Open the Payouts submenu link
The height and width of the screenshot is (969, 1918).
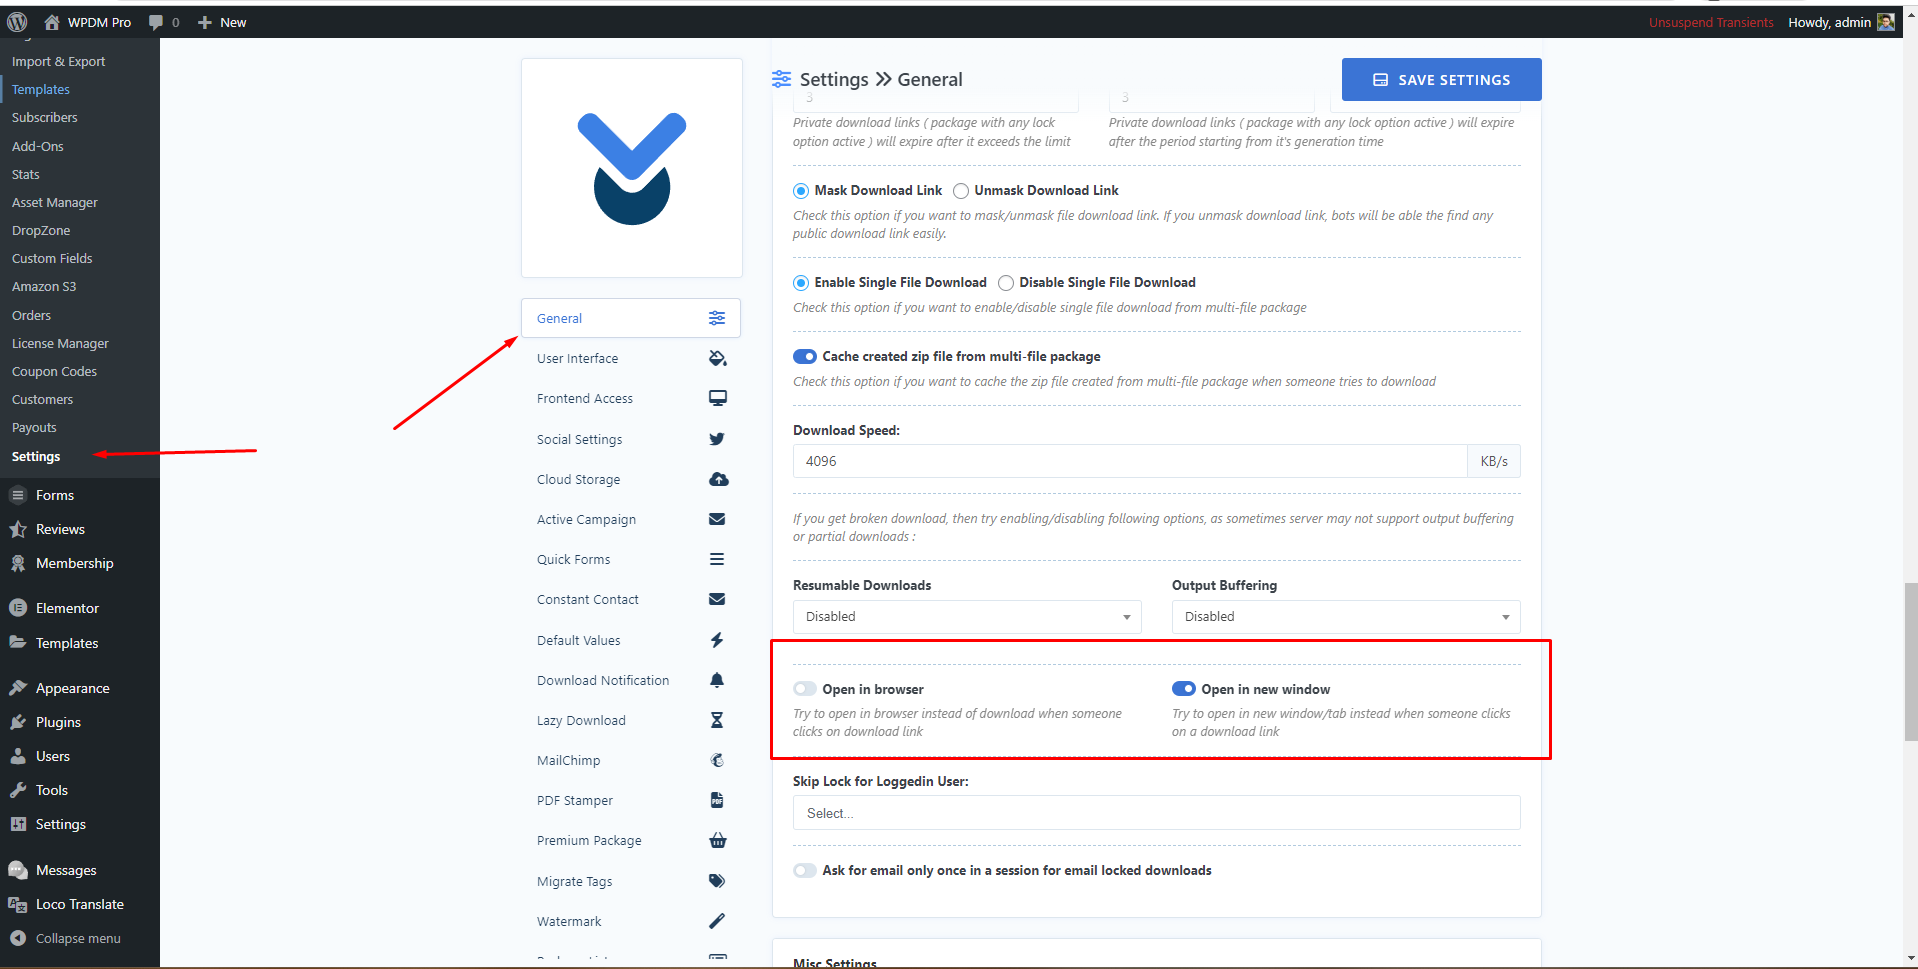point(34,427)
